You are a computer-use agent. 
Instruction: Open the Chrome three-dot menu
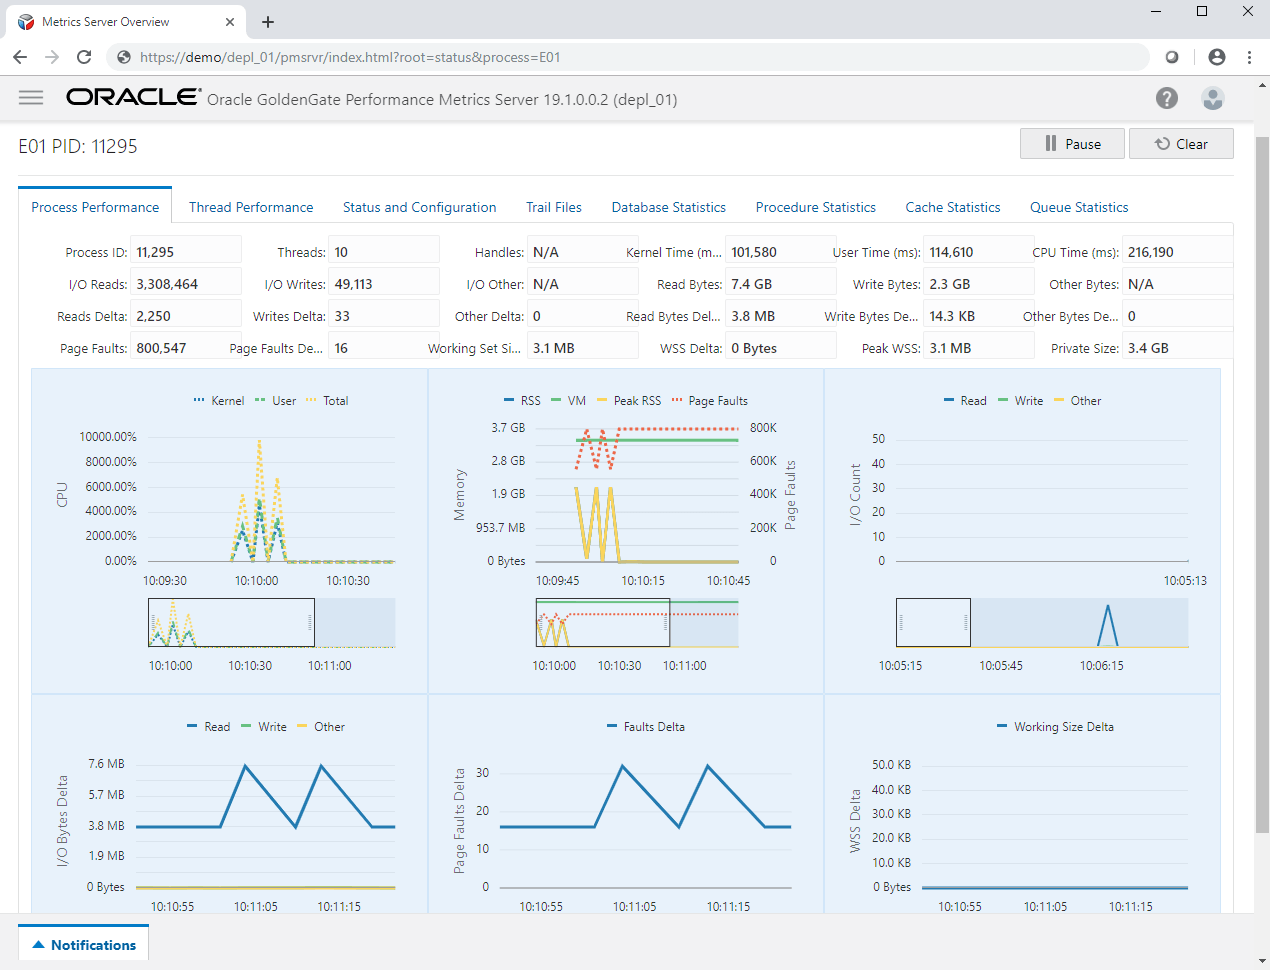pos(1249,57)
